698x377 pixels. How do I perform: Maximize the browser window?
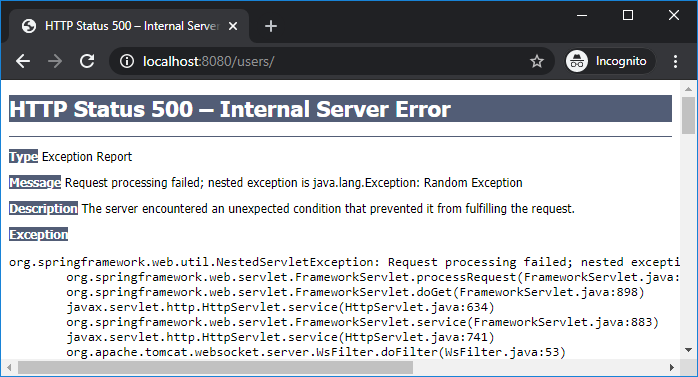pyautogui.click(x=628, y=16)
